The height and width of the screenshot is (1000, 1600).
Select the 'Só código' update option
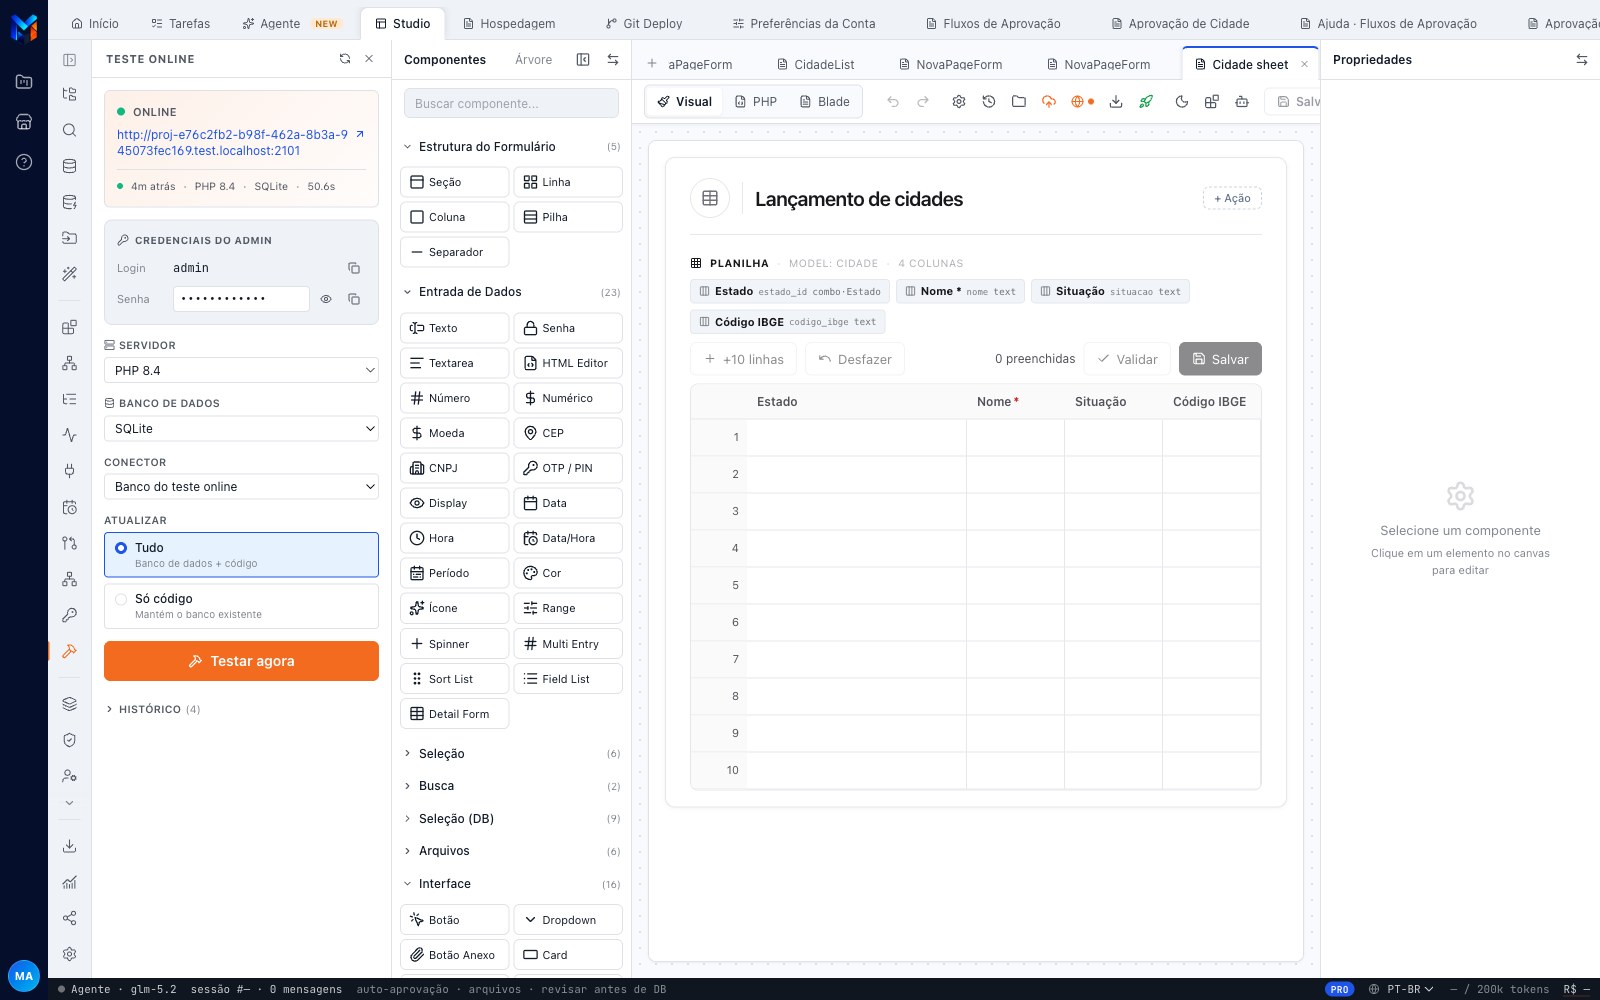coord(241,606)
